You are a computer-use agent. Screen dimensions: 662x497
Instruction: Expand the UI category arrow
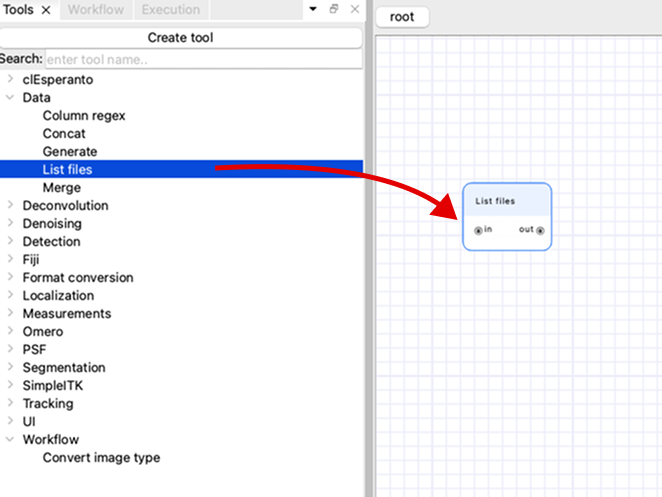pyautogui.click(x=10, y=421)
